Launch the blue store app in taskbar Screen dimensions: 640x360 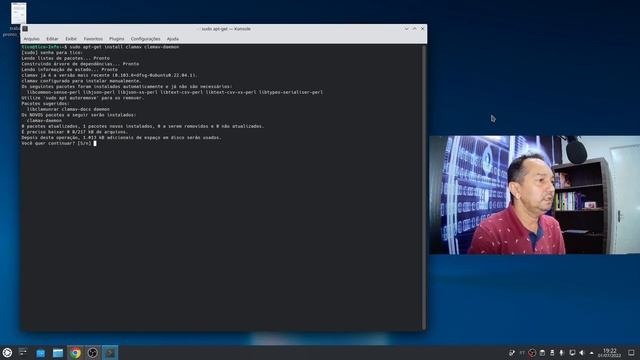(x=40, y=353)
